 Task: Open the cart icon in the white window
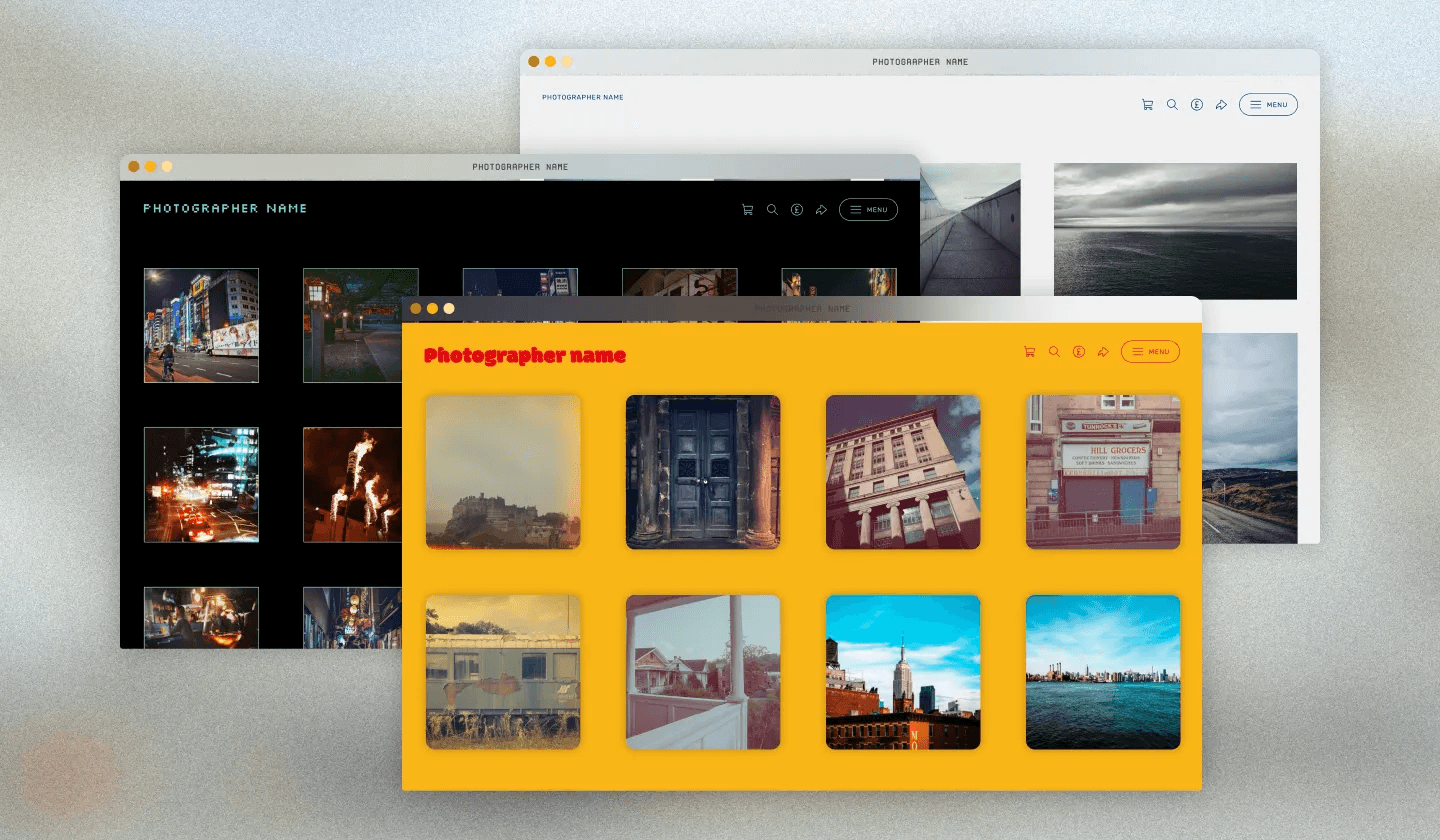[1147, 105]
